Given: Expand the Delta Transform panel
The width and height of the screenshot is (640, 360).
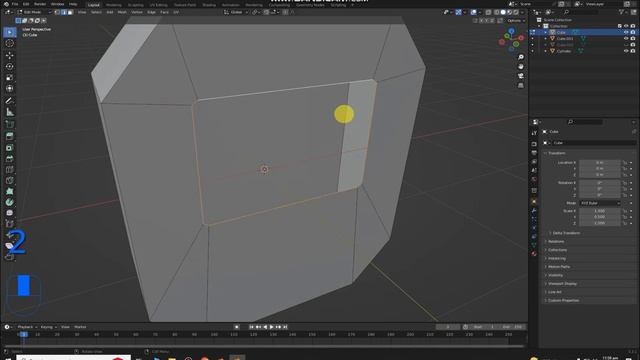Looking at the screenshot, I should (566, 233).
